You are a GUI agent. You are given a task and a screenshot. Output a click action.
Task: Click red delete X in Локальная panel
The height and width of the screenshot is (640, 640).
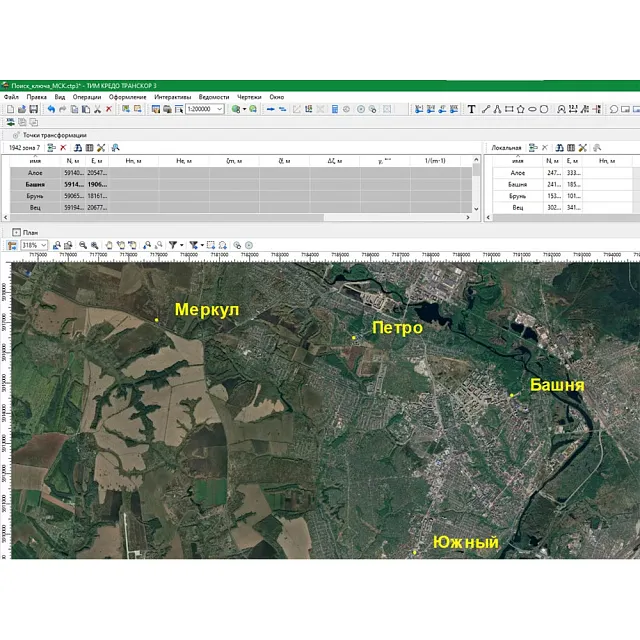click(x=544, y=147)
